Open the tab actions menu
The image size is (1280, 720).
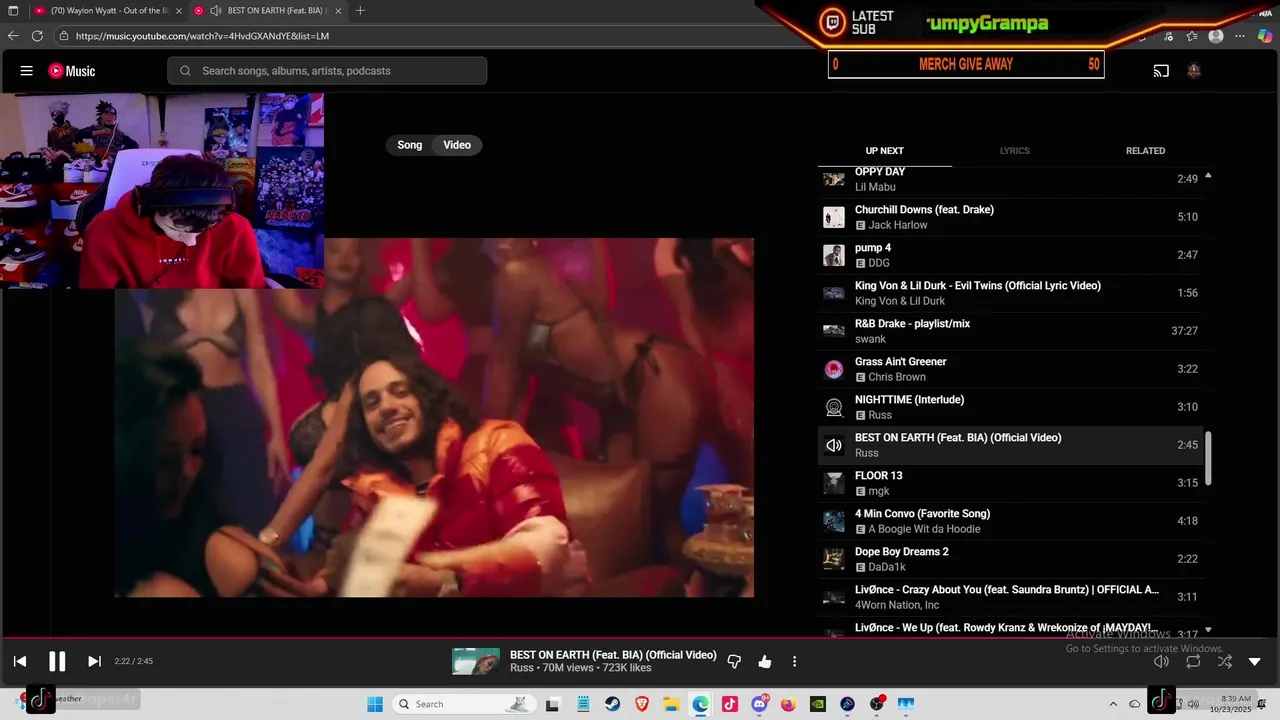click(13, 11)
